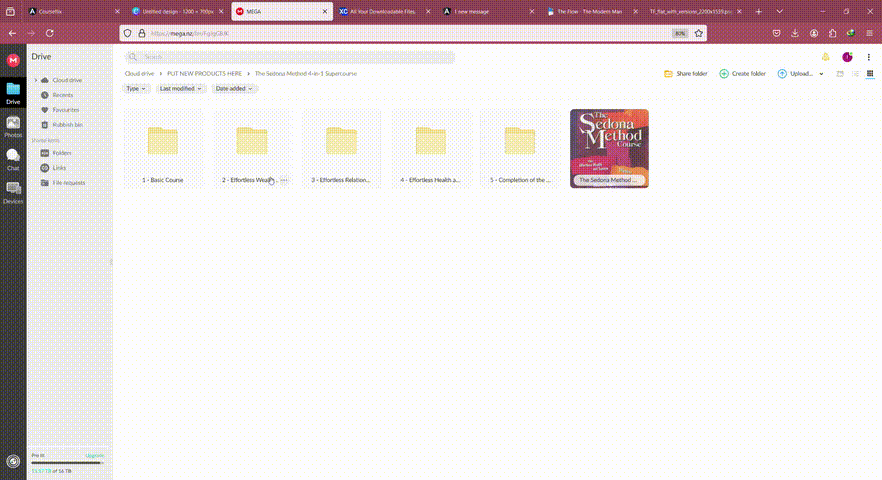Expand the Cloud drive tree arrow

pos(36,80)
